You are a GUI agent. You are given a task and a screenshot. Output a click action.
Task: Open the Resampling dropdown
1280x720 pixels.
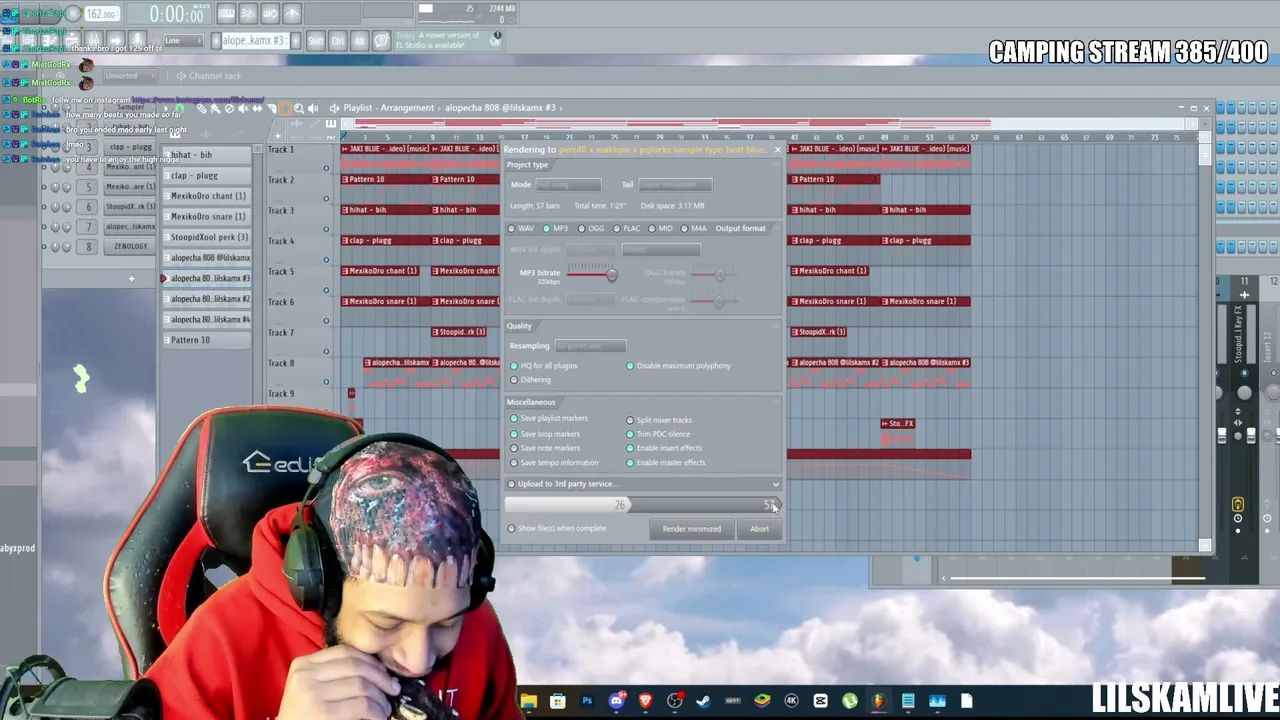pyautogui.click(x=591, y=346)
